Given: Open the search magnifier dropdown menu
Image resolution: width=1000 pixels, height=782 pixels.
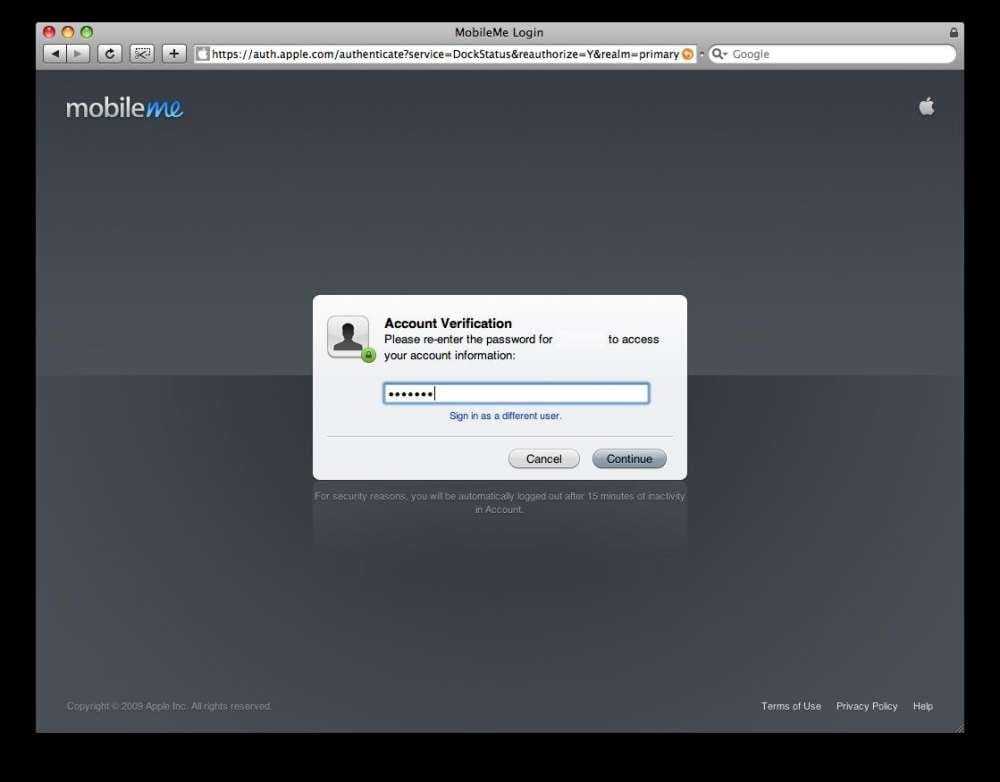Looking at the screenshot, I should pos(719,54).
